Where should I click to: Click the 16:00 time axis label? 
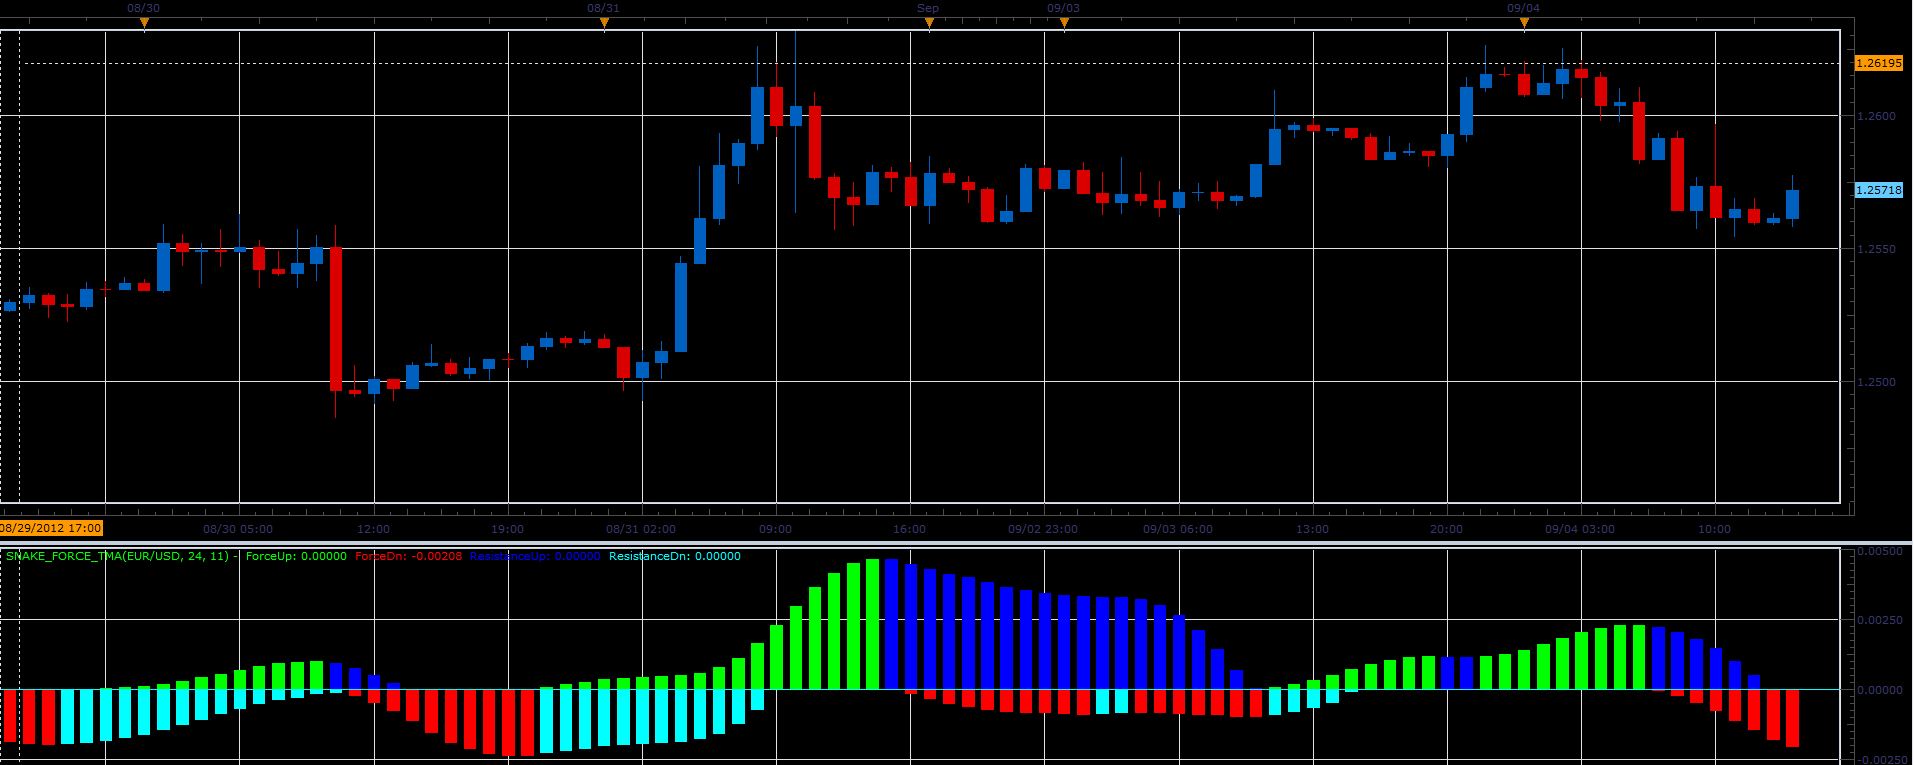(909, 529)
